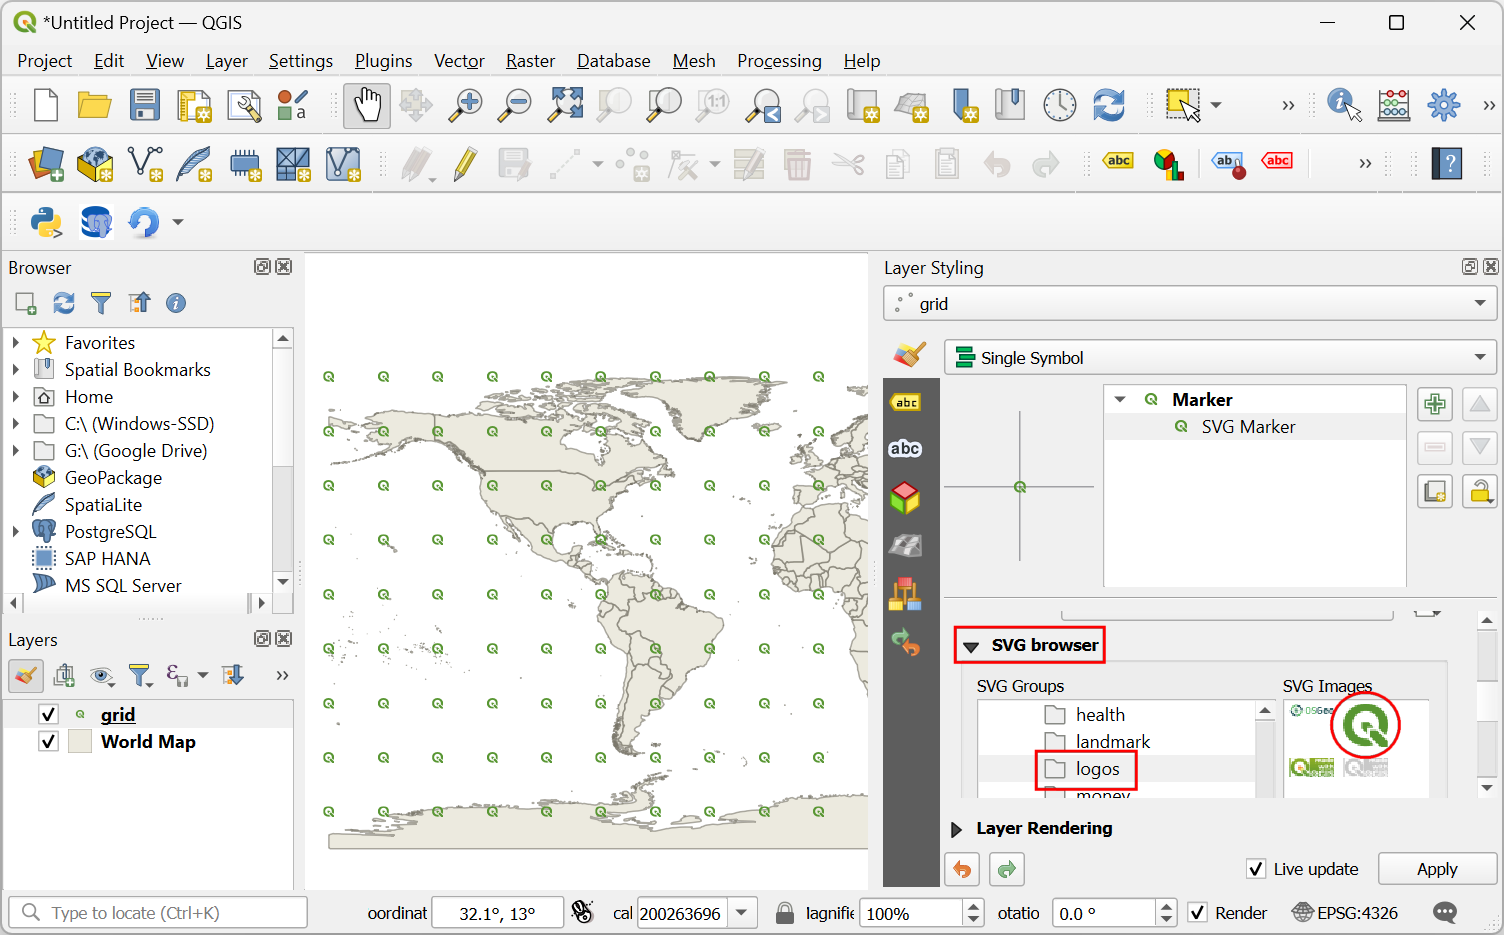This screenshot has height=935, width=1504.
Task: Select the large QGIS logo SVG image
Action: pos(1365,725)
